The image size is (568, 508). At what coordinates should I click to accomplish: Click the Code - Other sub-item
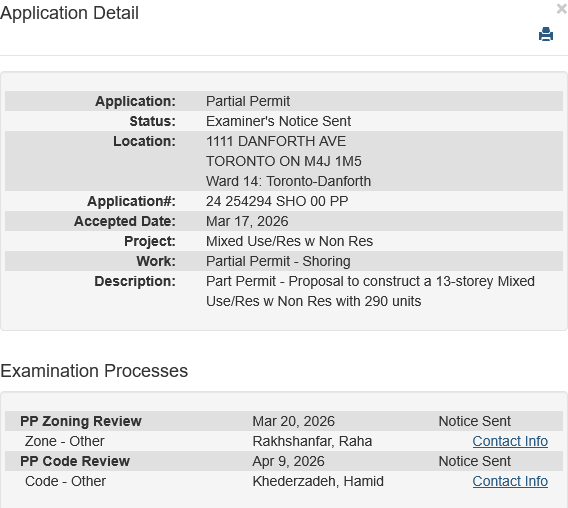(x=65, y=481)
